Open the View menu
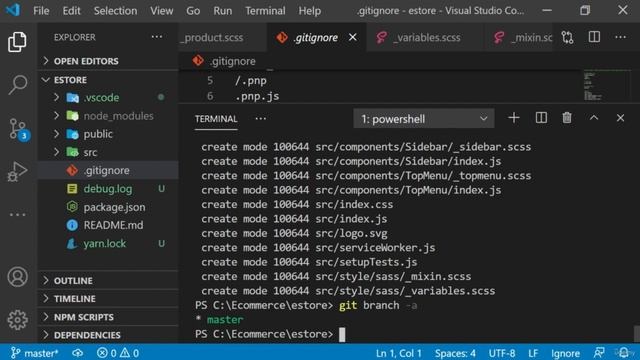This screenshot has width=640, height=360. pos(161,11)
